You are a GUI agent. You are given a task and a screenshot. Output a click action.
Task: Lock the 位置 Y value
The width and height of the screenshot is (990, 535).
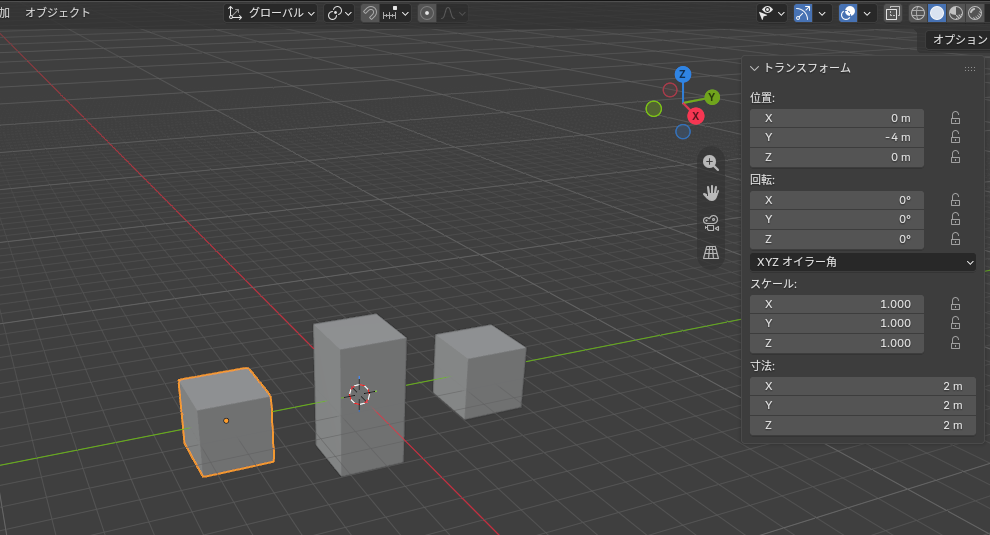[x=955, y=137]
